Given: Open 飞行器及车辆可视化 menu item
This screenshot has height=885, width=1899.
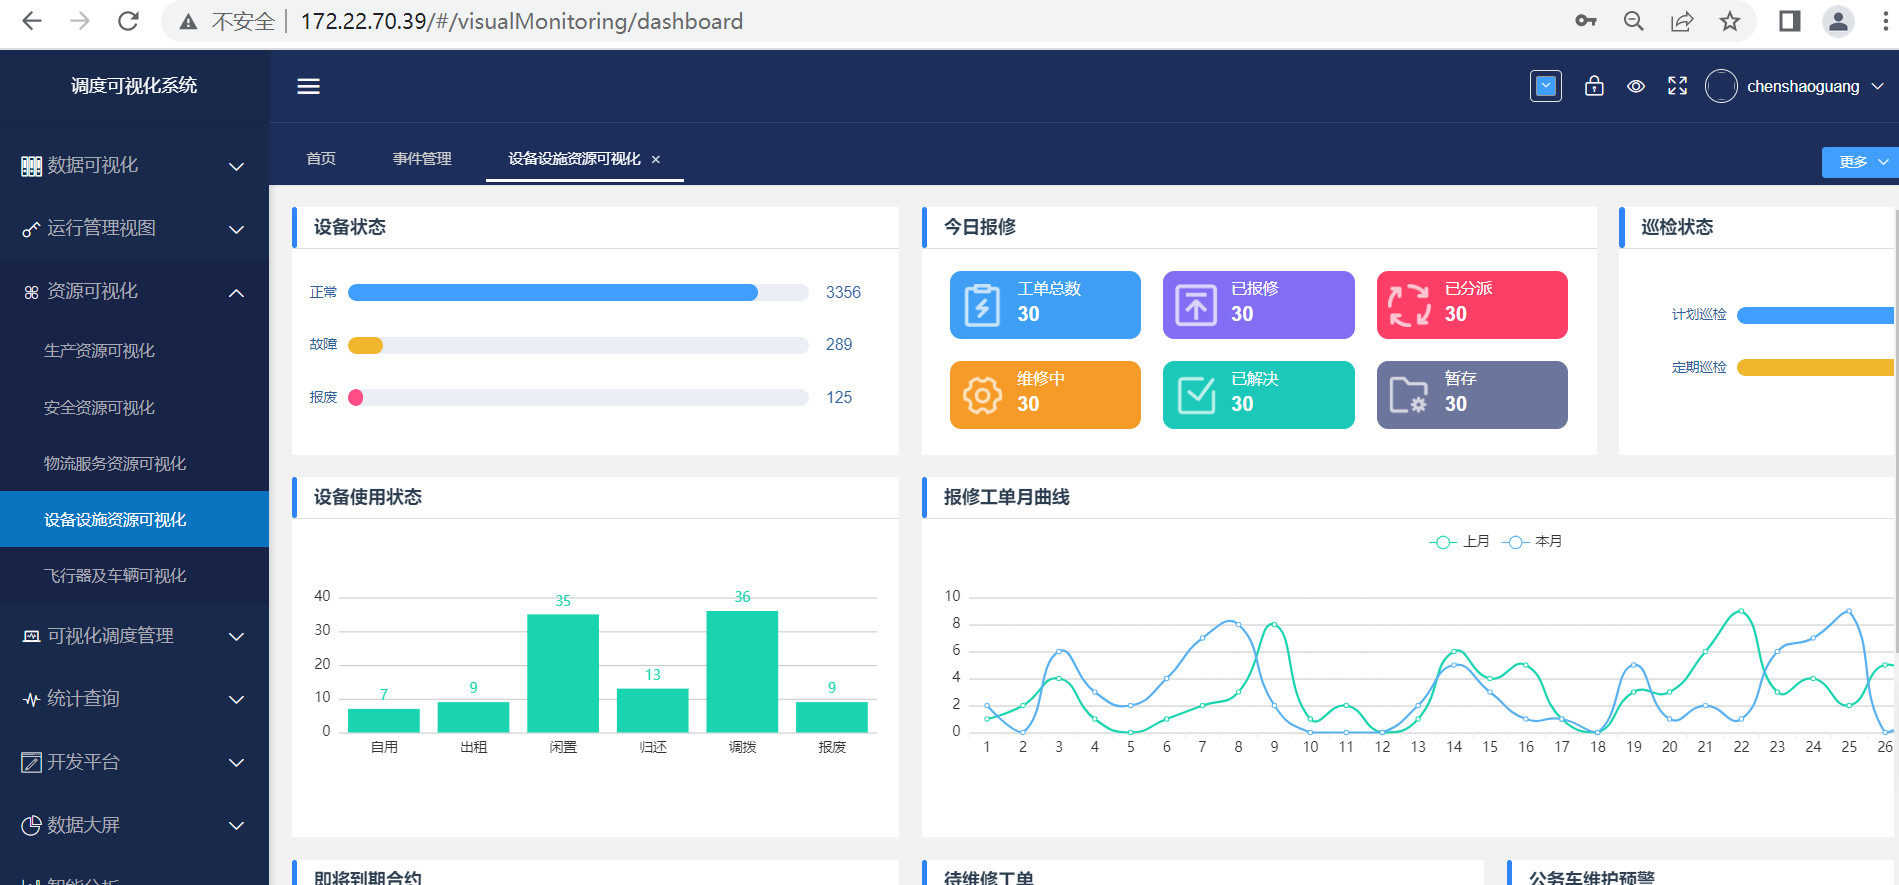Looking at the screenshot, I should click(x=134, y=575).
